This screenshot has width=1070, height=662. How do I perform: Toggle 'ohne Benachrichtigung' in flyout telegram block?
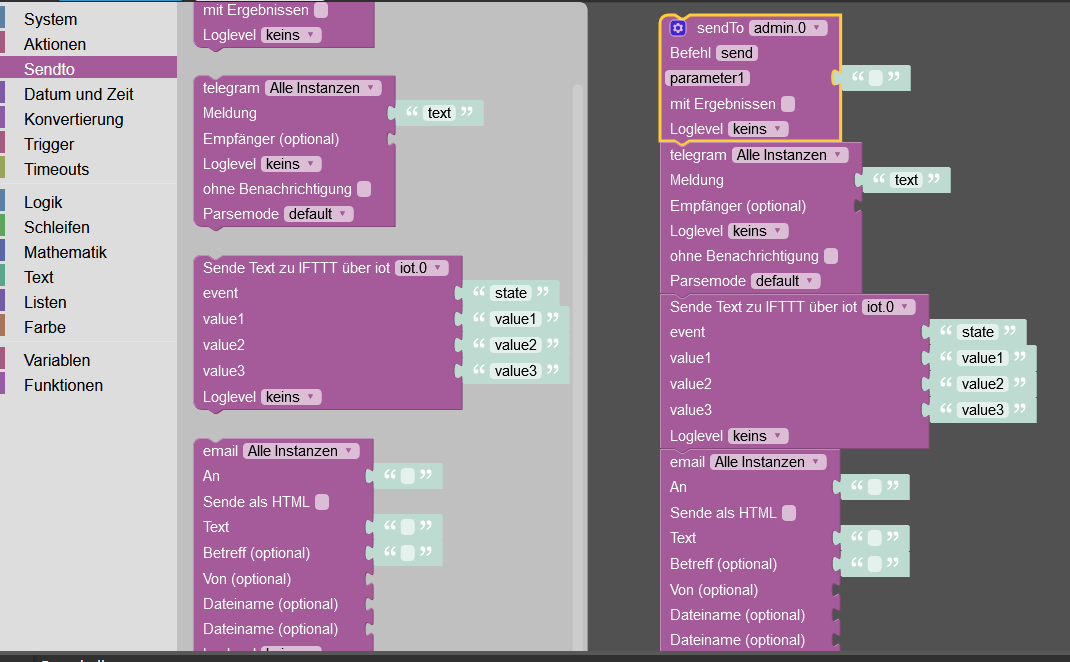click(x=364, y=189)
